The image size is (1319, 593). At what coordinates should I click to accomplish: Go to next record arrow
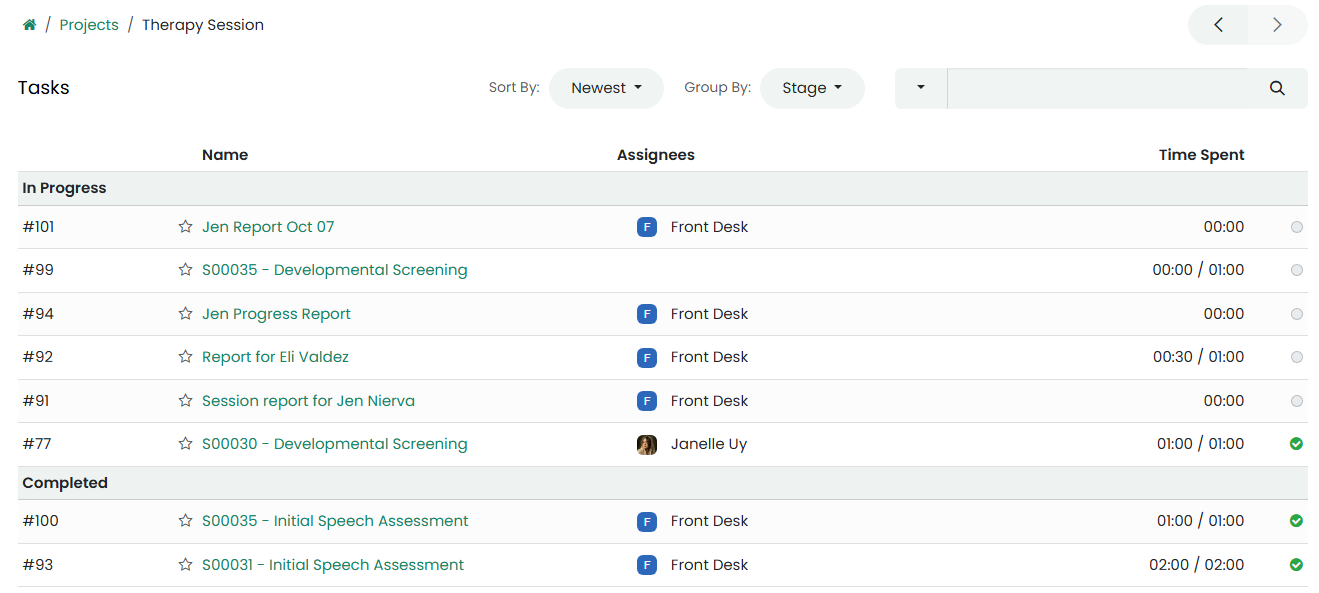tap(1277, 25)
